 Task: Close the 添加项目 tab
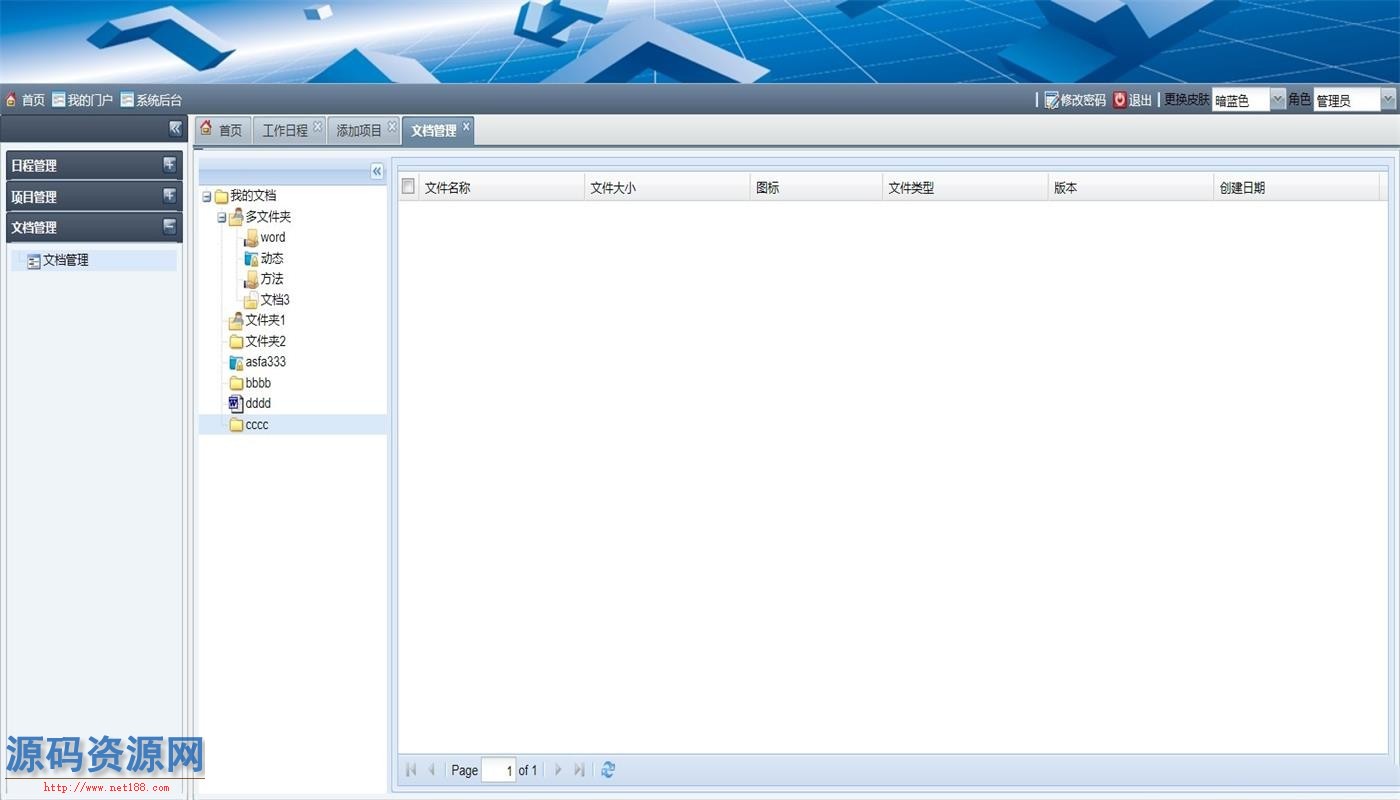(392, 126)
